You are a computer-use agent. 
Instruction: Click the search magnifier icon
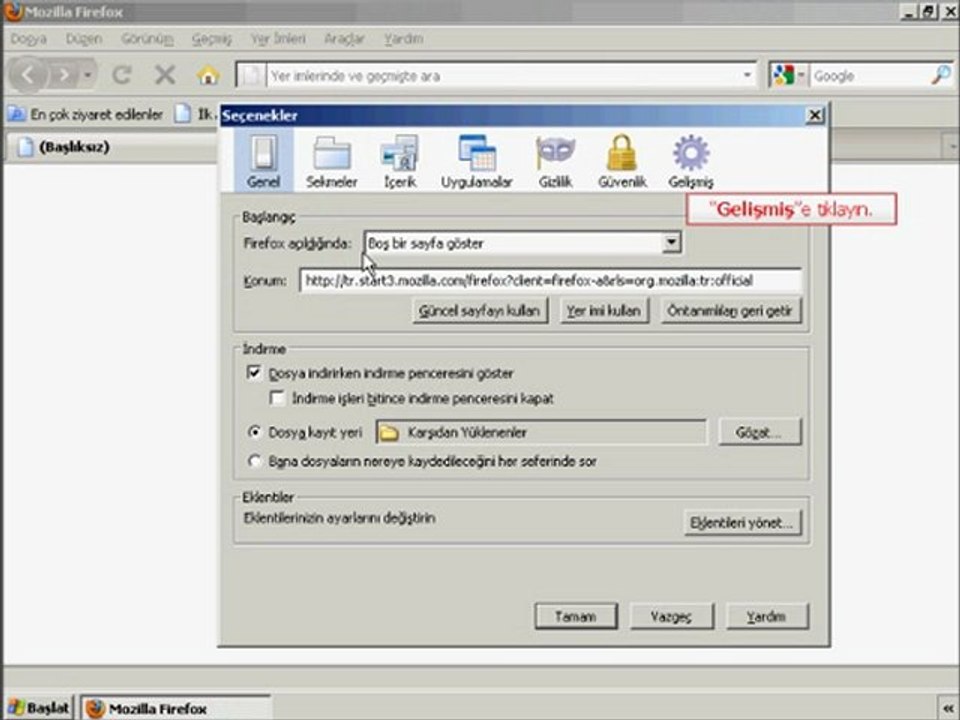pos(941,76)
